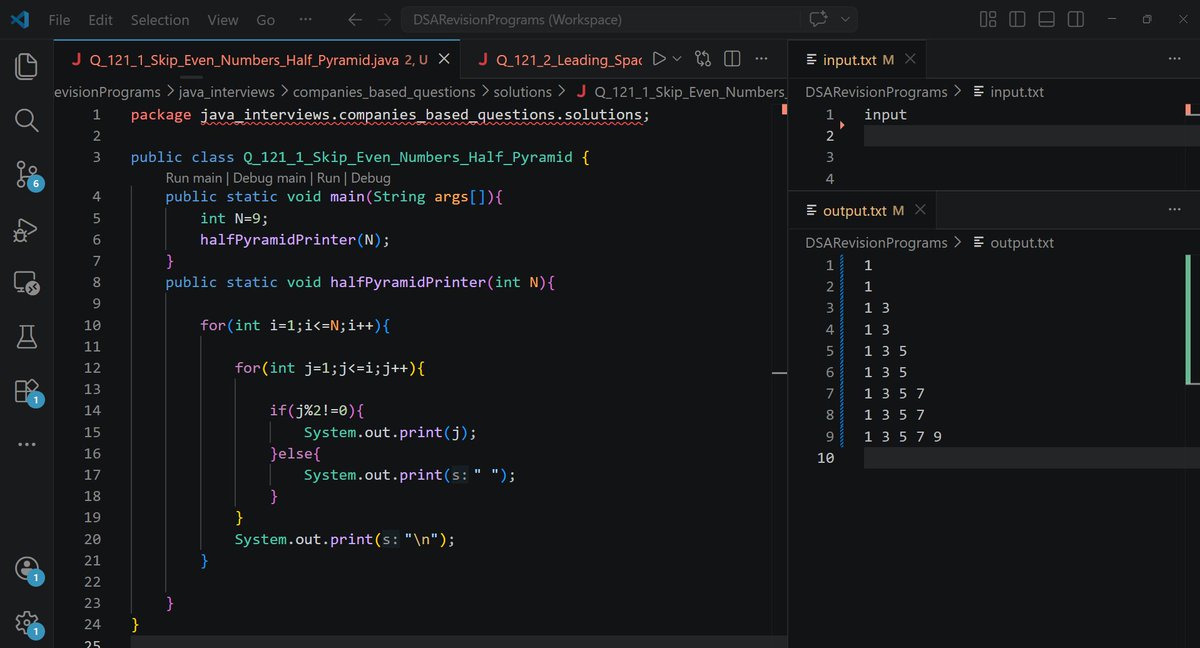Select the output.txt editor tab
This screenshot has width=1200, height=648.
(864, 210)
